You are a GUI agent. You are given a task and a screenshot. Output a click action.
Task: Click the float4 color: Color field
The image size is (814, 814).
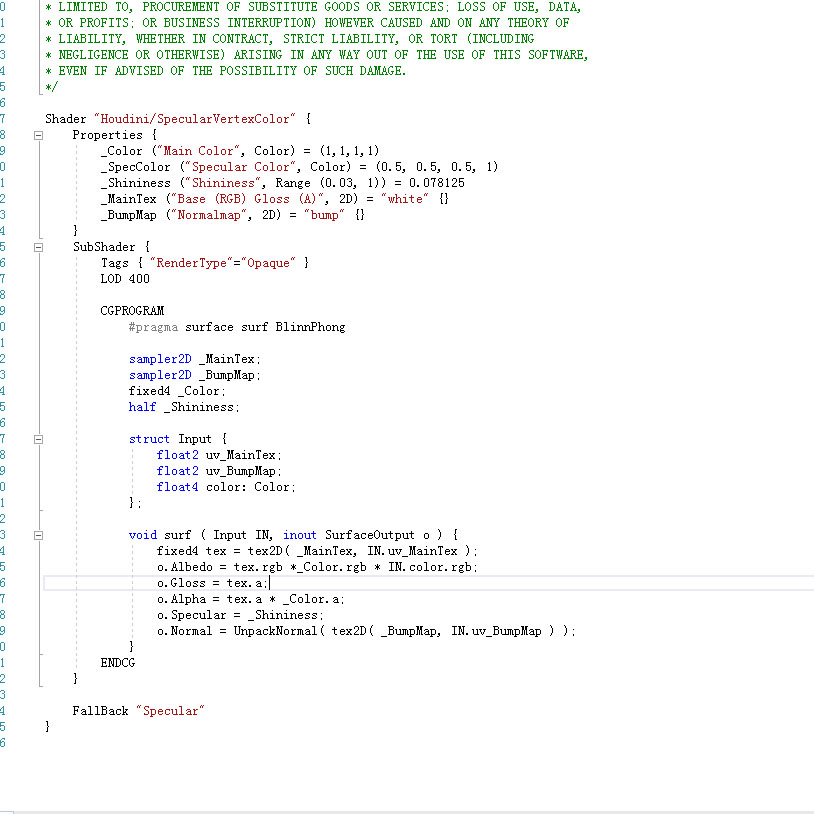pyautogui.click(x=226, y=487)
